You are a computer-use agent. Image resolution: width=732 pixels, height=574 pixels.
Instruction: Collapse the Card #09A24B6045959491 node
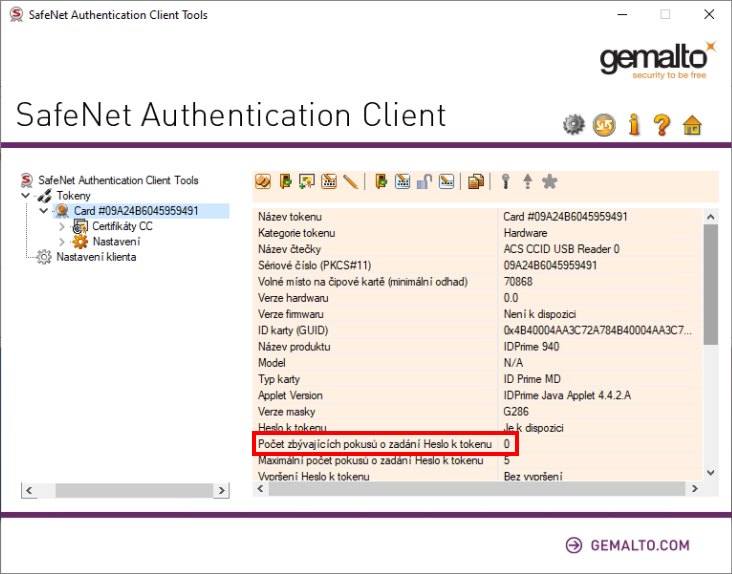pos(44,211)
